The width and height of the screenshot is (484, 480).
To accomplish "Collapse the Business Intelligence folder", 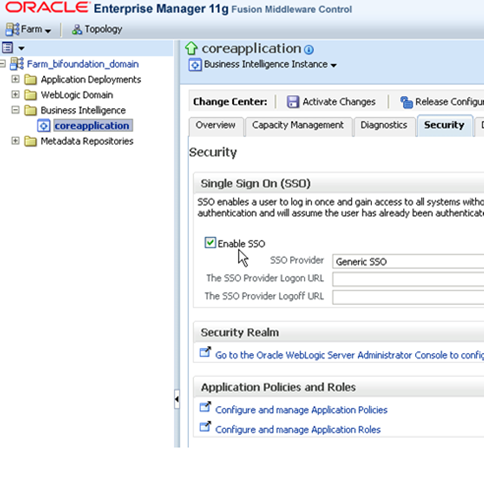I will [15, 110].
